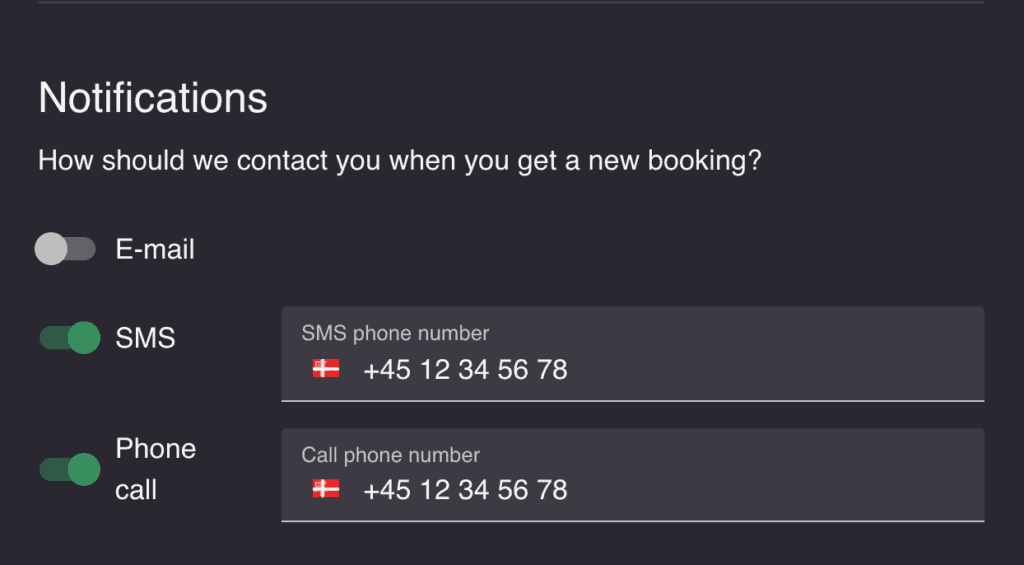Viewport: 1024px width, 565px height.
Task: Open country selector for Call phone number
Action: tap(326, 489)
